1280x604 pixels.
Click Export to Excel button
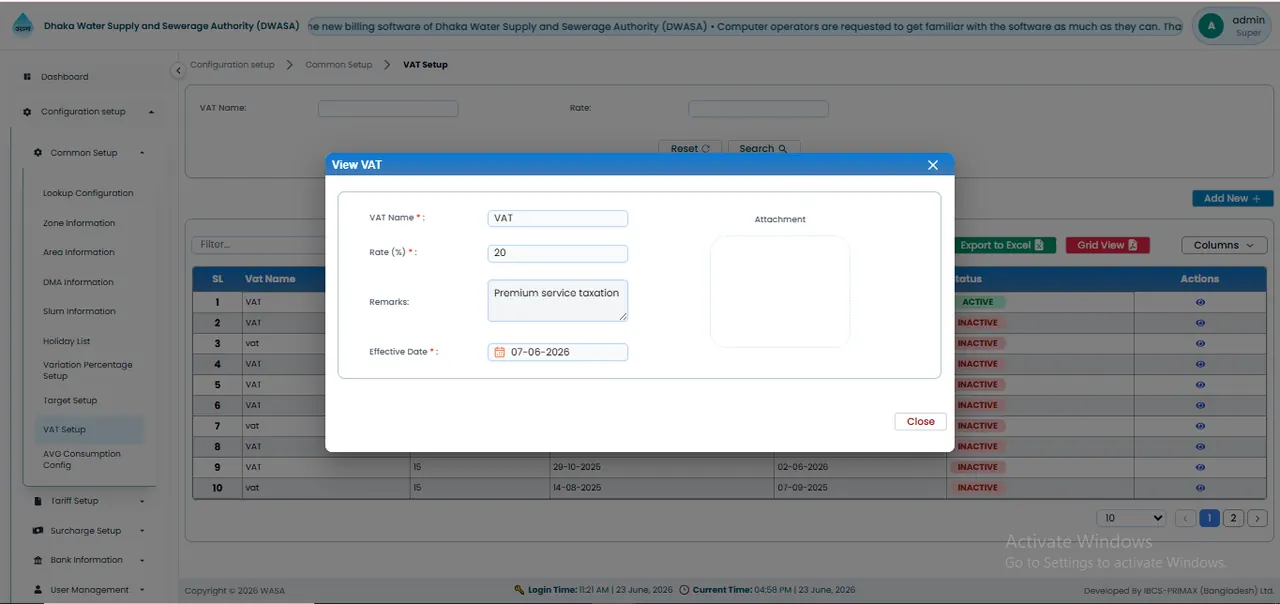click(x=1002, y=245)
